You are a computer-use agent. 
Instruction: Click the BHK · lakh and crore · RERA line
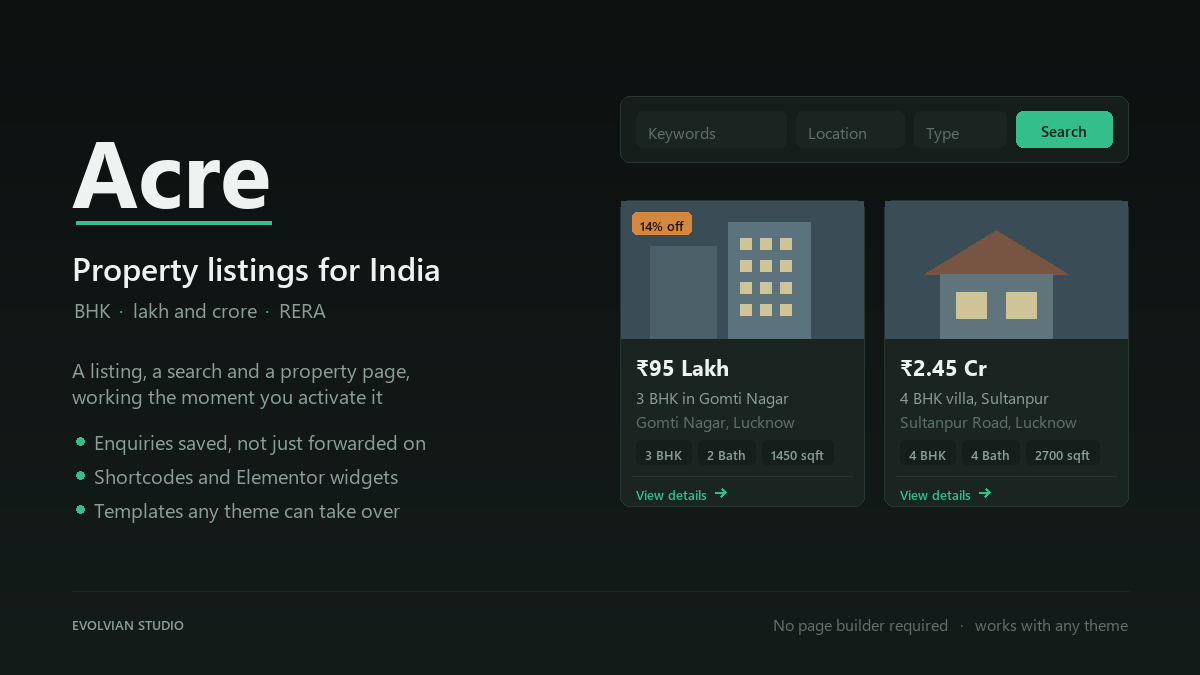click(x=200, y=311)
